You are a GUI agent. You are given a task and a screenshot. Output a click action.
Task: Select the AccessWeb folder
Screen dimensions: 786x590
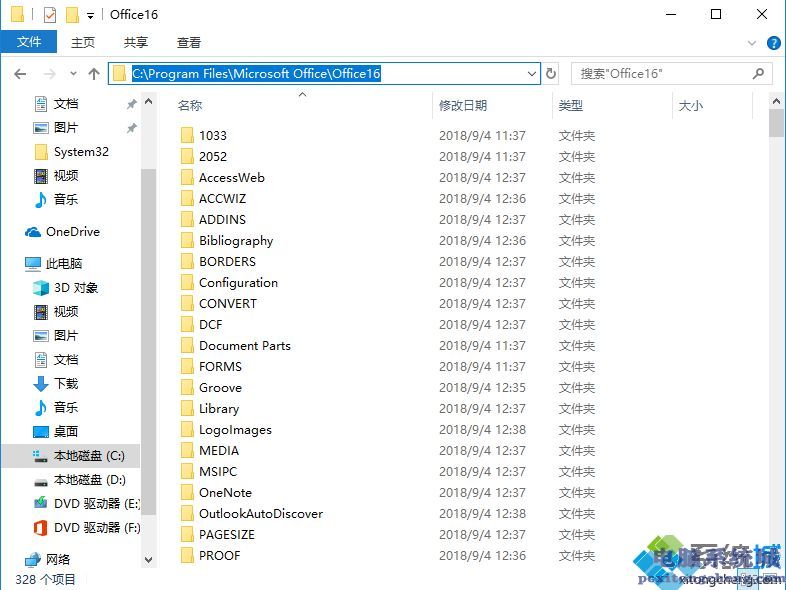point(232,177)
